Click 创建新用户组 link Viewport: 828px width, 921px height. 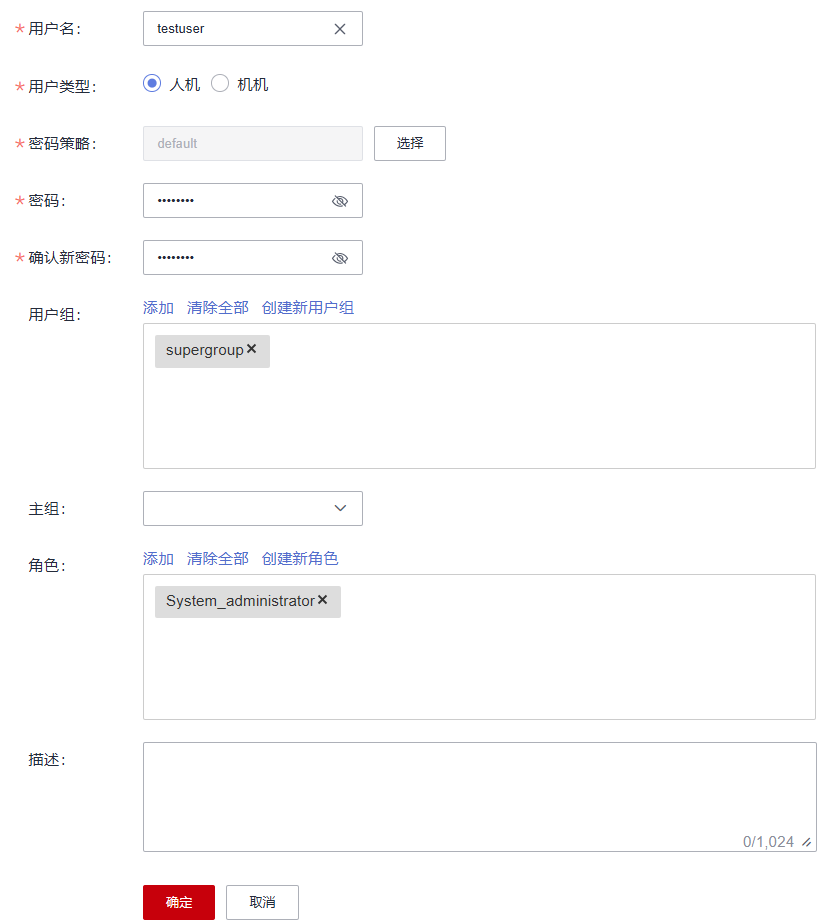tap(308, 308)
